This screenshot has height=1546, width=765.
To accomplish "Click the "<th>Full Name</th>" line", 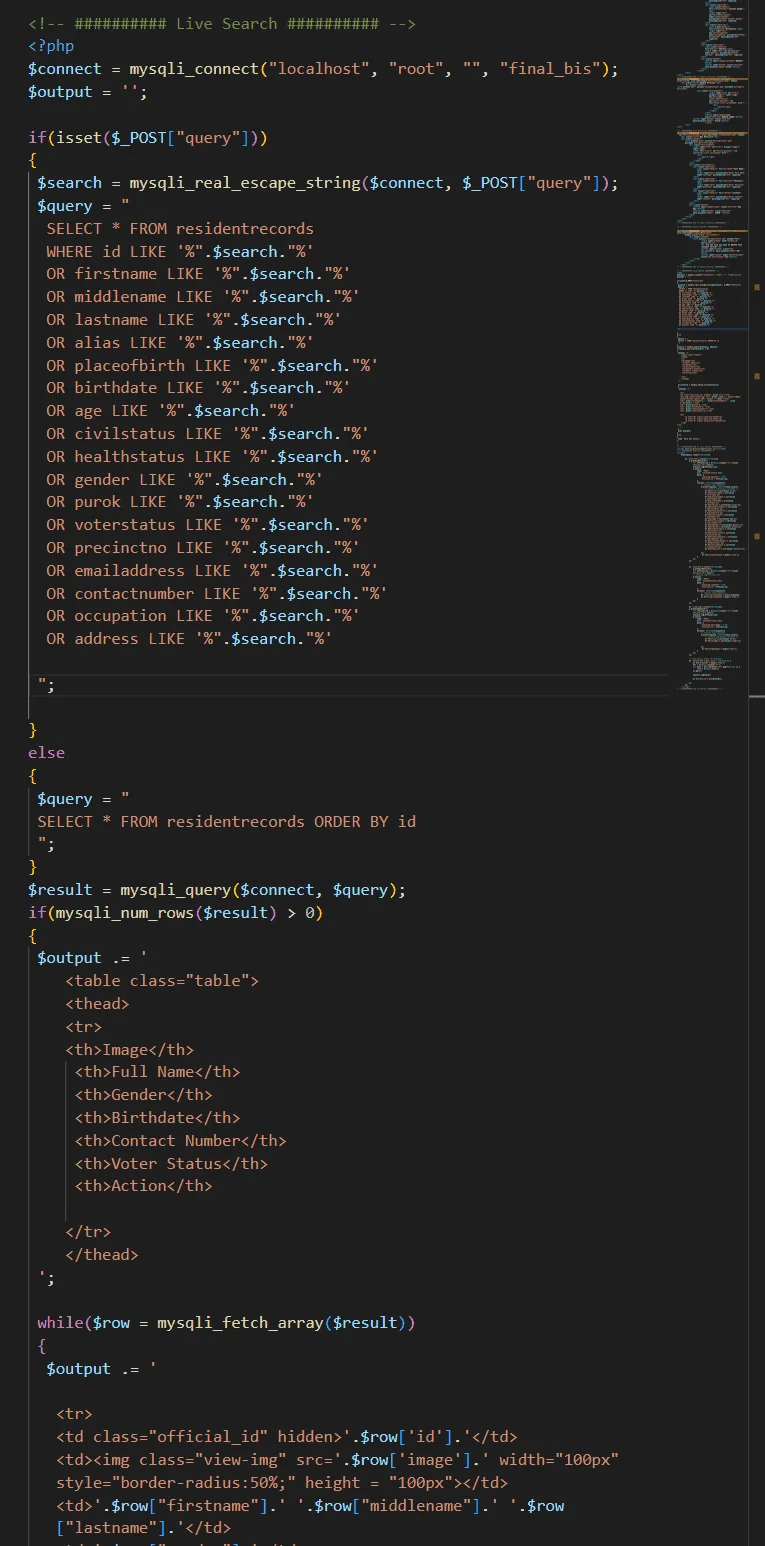I will (157, 1072).
